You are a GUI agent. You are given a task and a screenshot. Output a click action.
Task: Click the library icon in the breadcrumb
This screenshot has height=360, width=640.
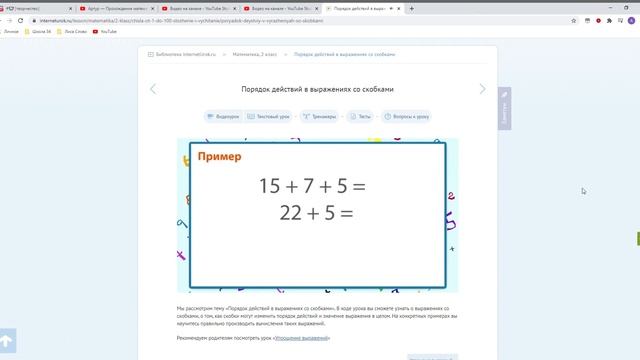point(151,54)
